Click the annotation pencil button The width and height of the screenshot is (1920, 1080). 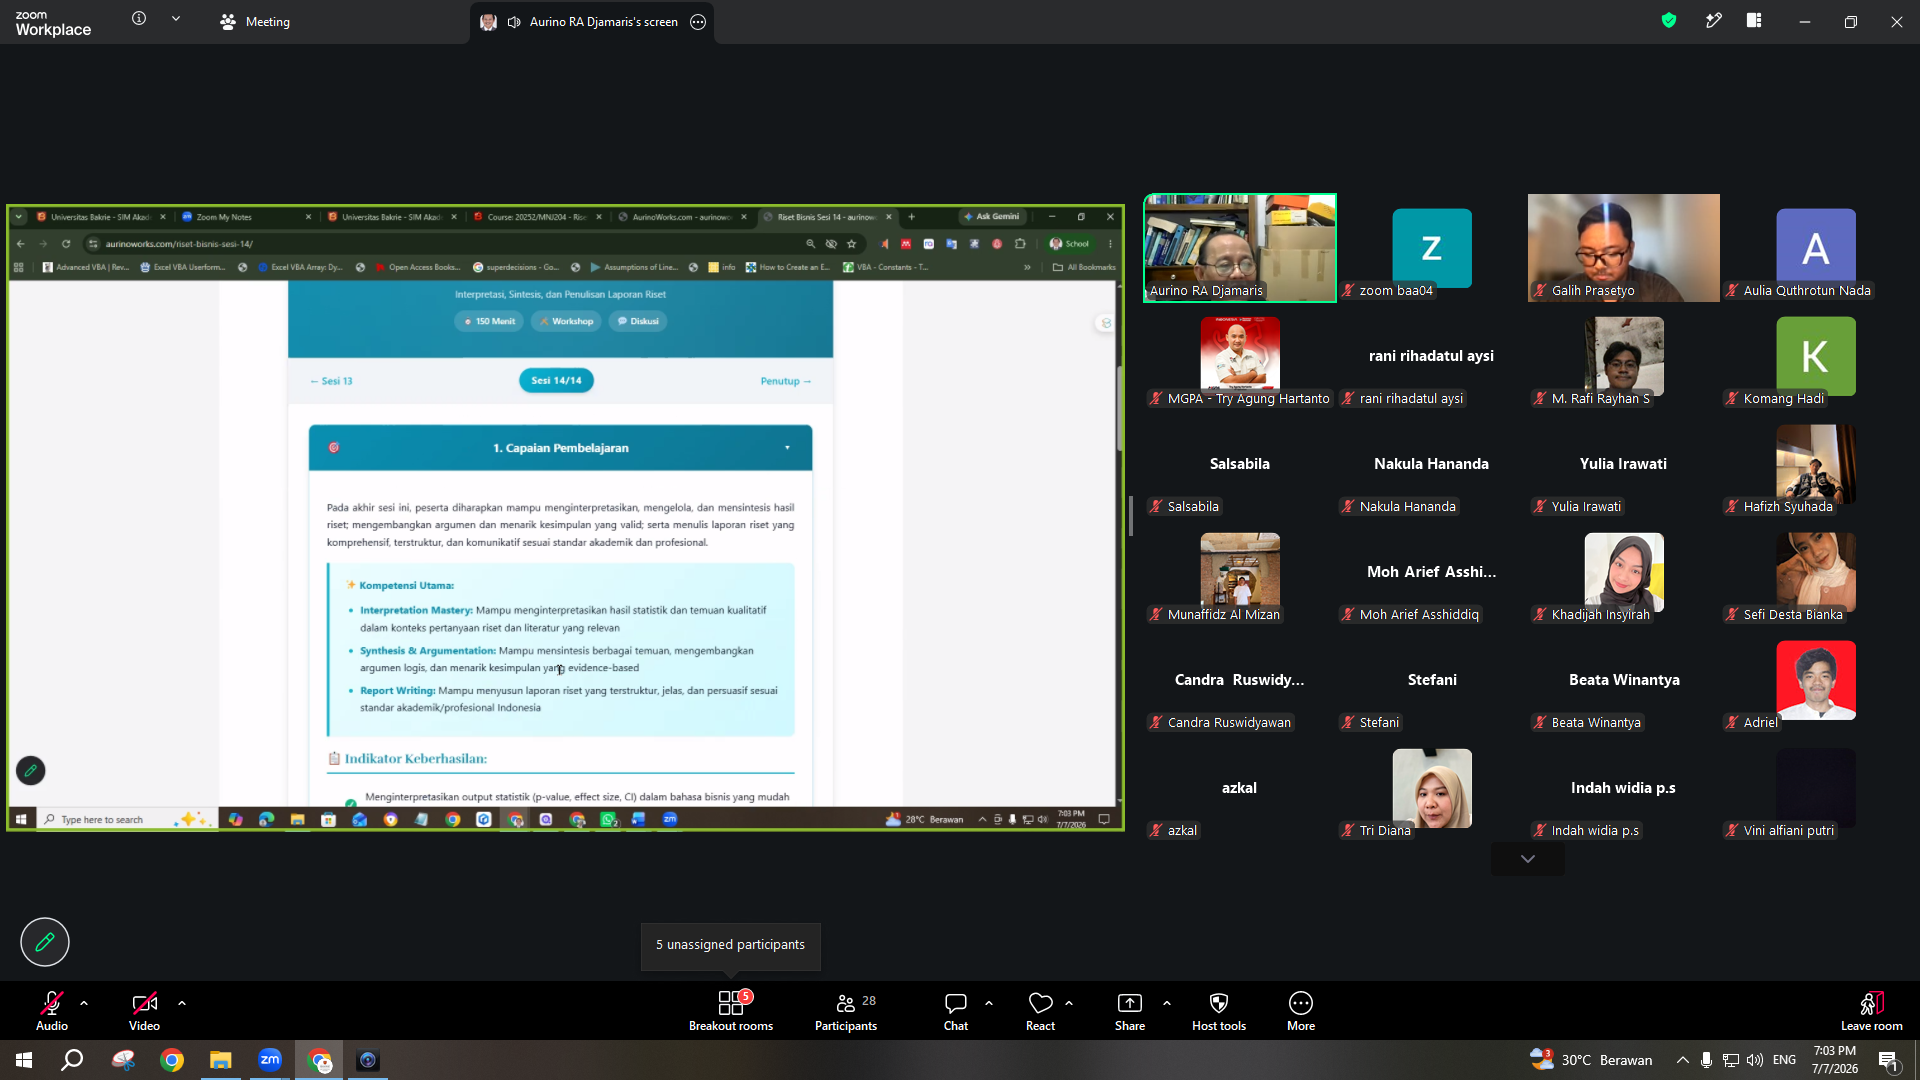[x=45, y=942]
